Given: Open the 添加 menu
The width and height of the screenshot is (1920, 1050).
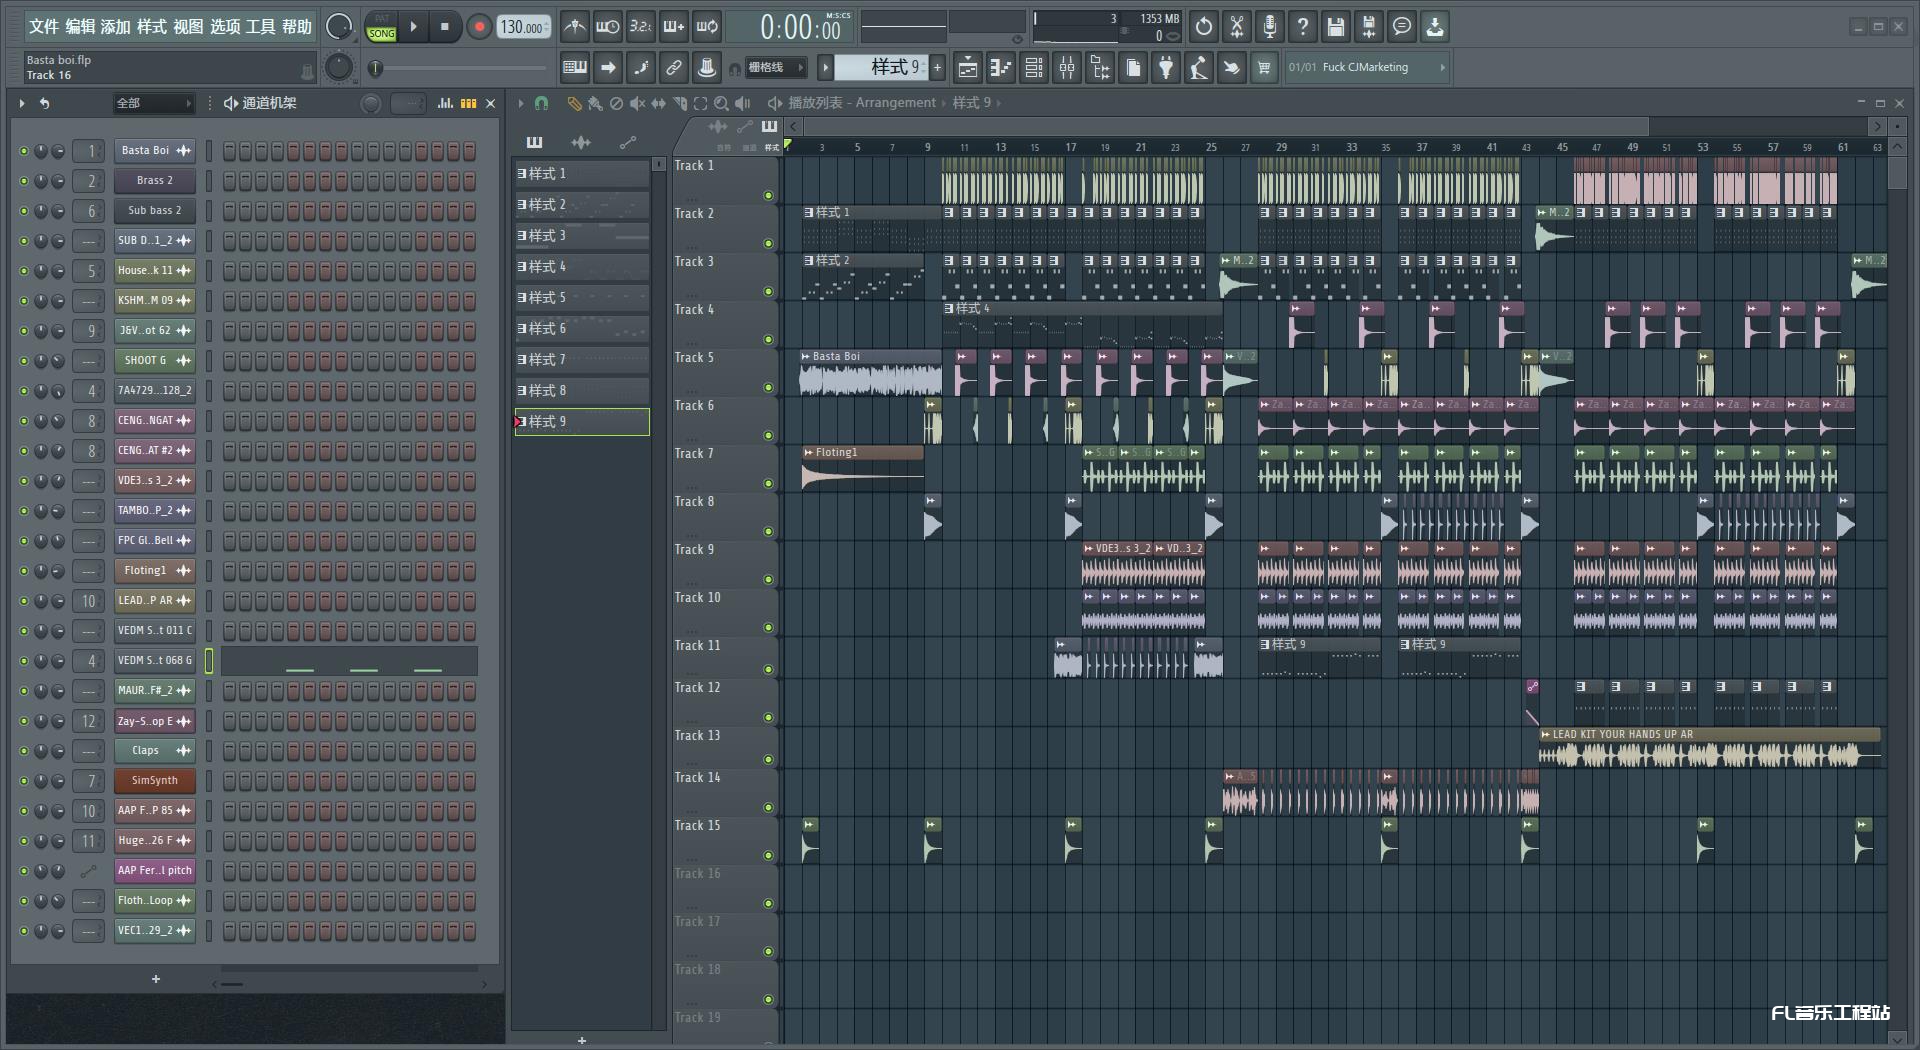Looking at the screenshot, I should click(x=116, y=27).
